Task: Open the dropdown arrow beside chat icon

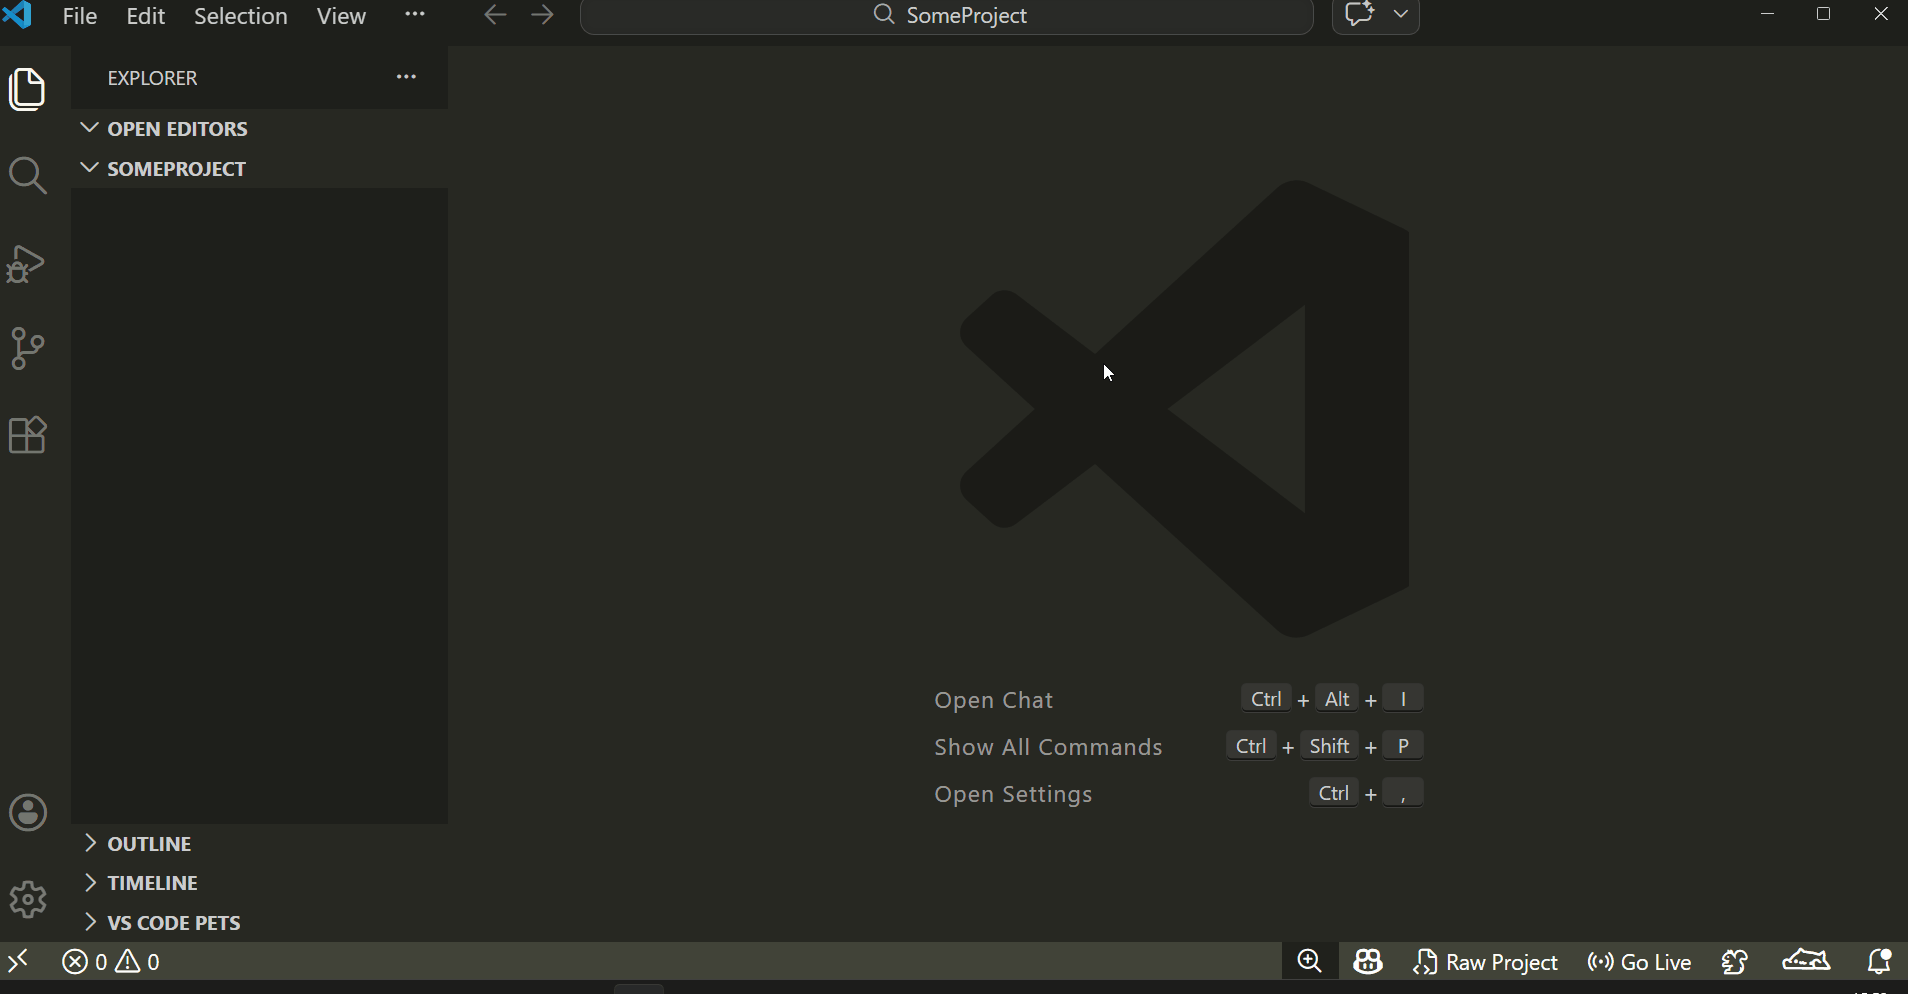Action: (x=1401, y=15)
